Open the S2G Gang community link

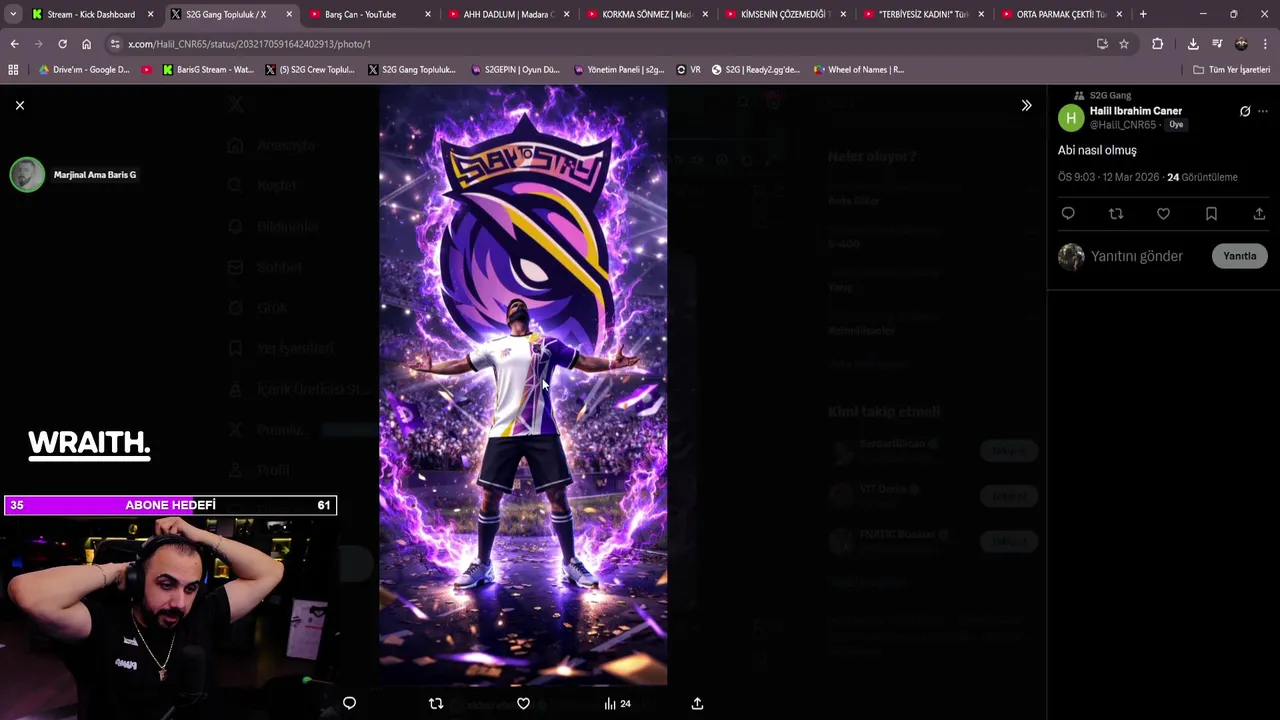click(1110, 95)
